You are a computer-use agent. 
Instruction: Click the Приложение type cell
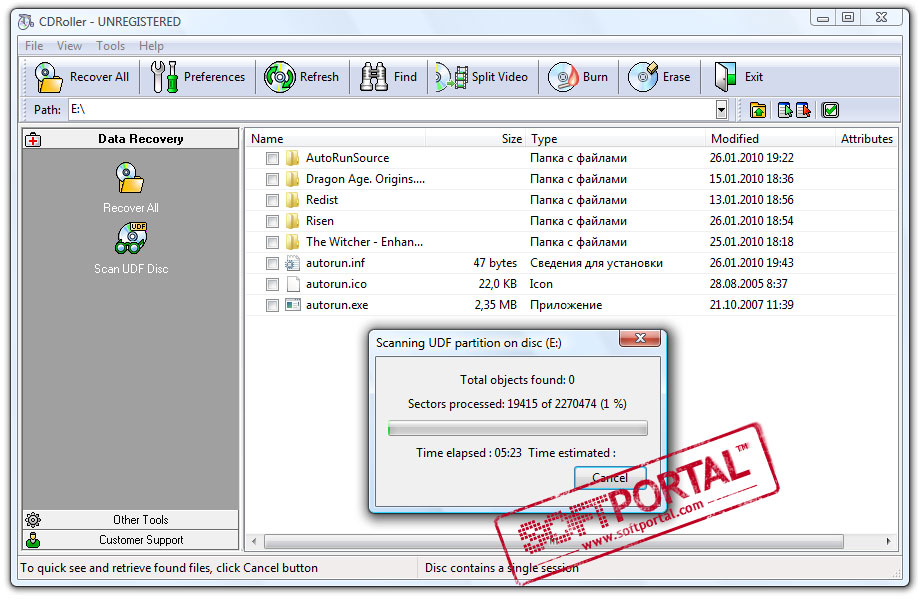pyautogui.click(x=566, y=305)
